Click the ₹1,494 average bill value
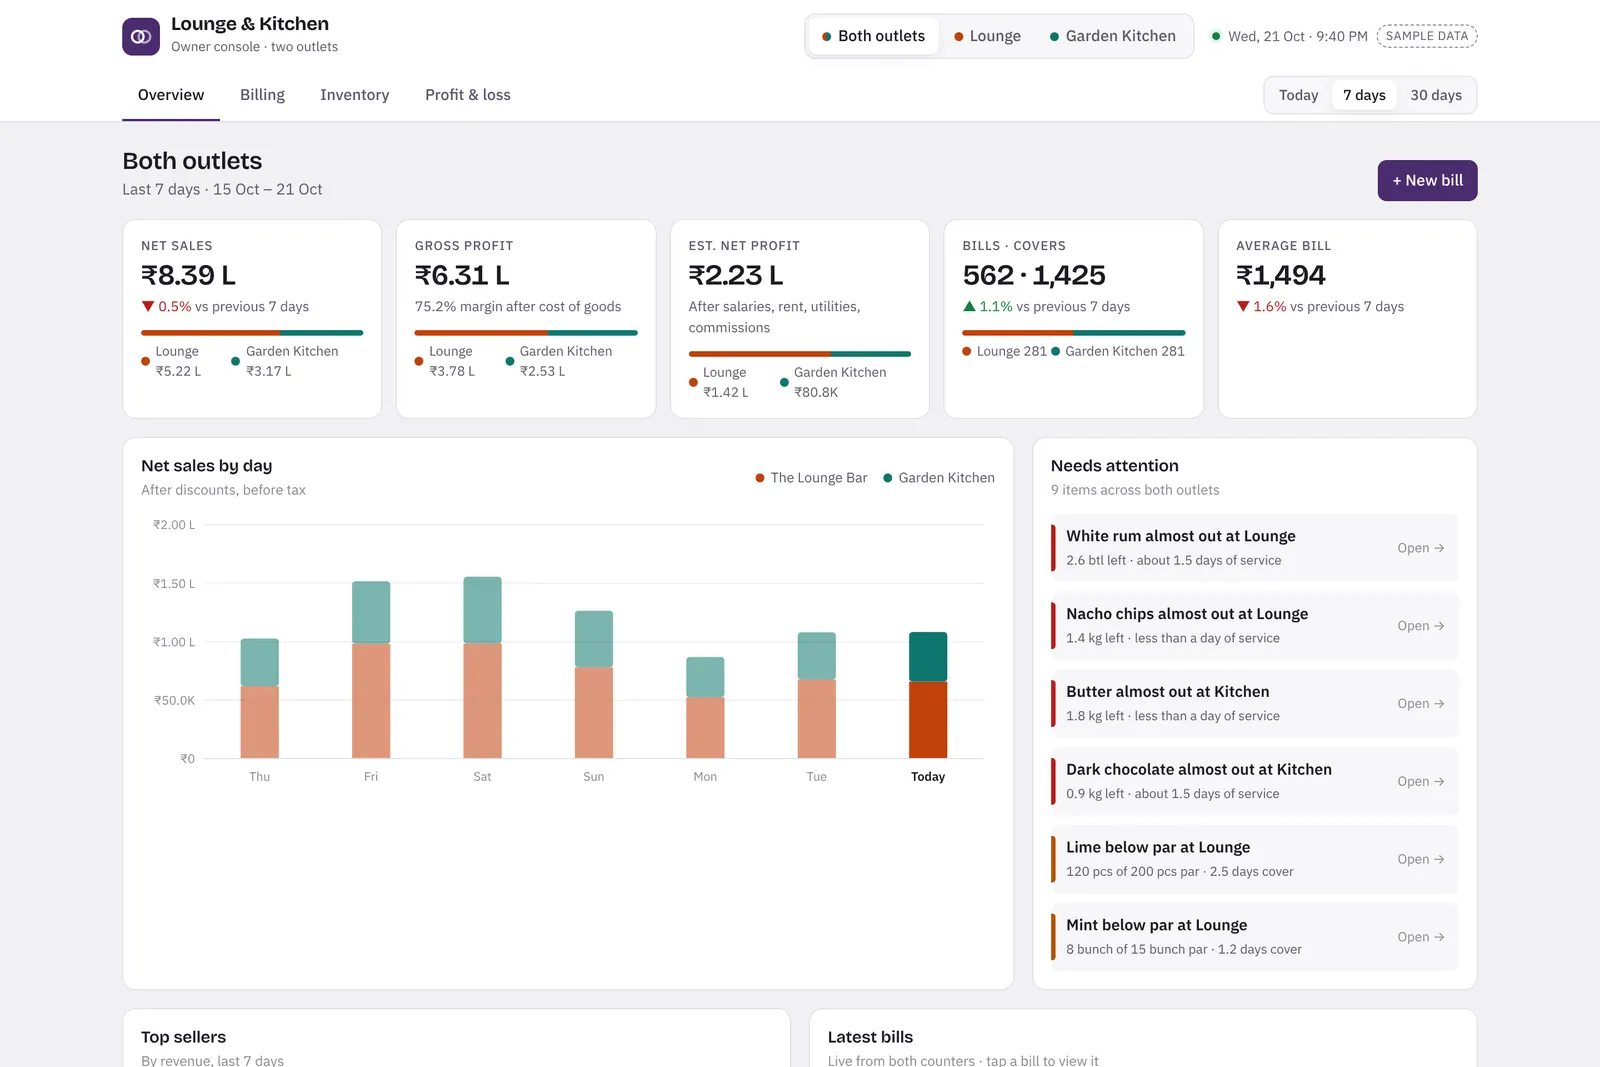This screenshot has width=1600, height=1067. coord(1281,275)
